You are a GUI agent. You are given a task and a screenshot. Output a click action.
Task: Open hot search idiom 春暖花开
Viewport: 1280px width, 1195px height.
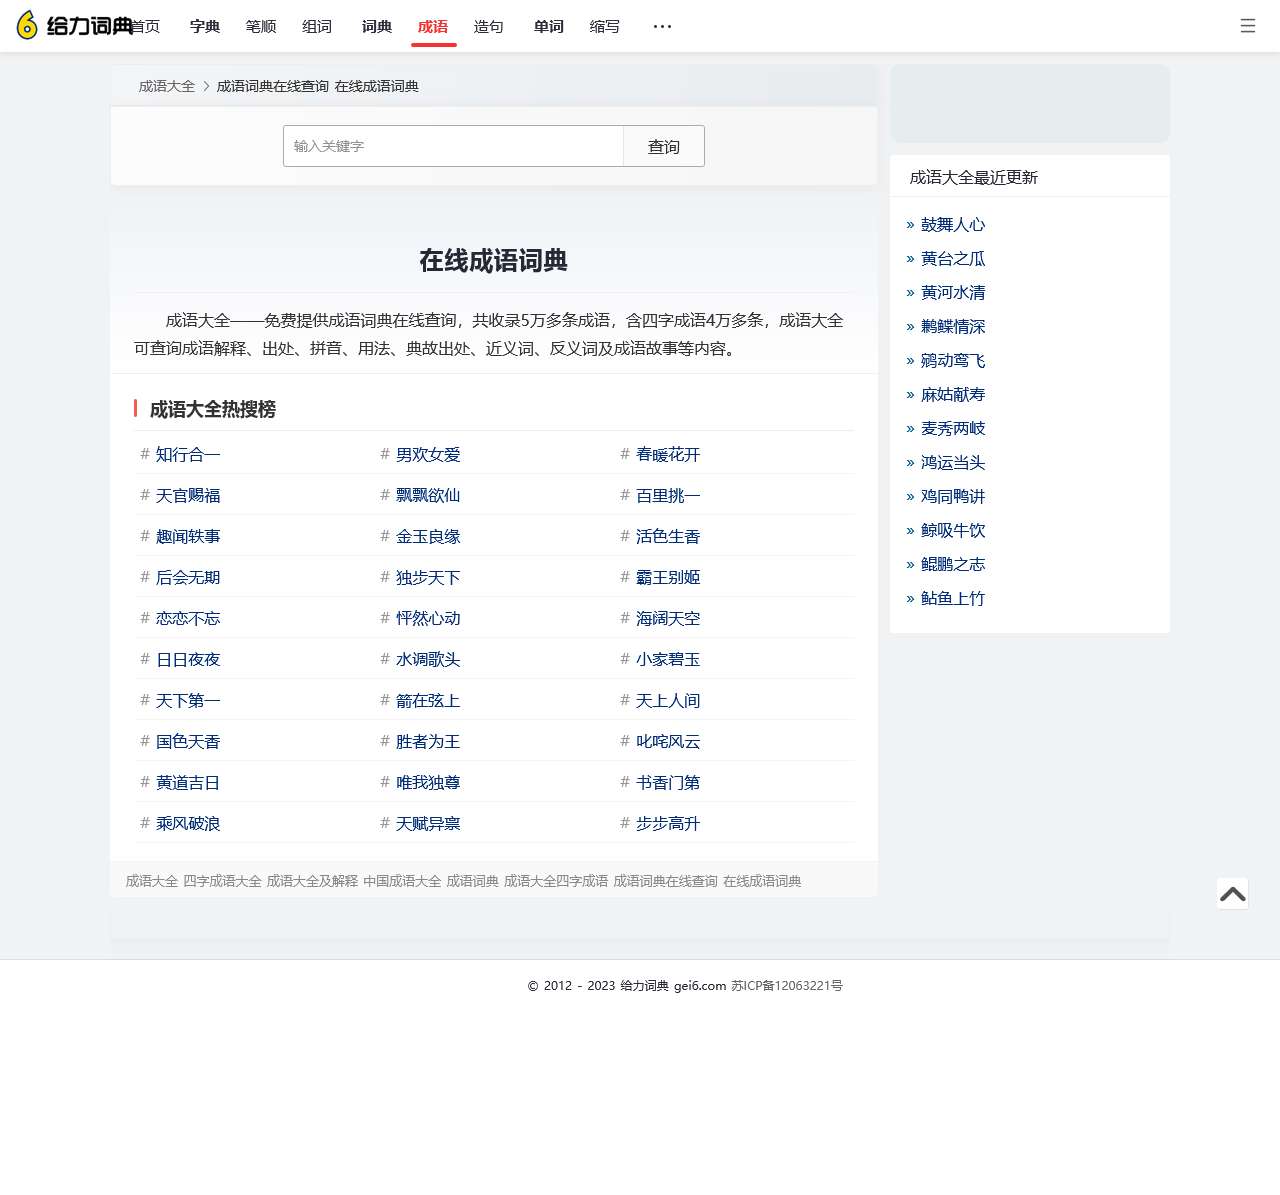(668, 454)
